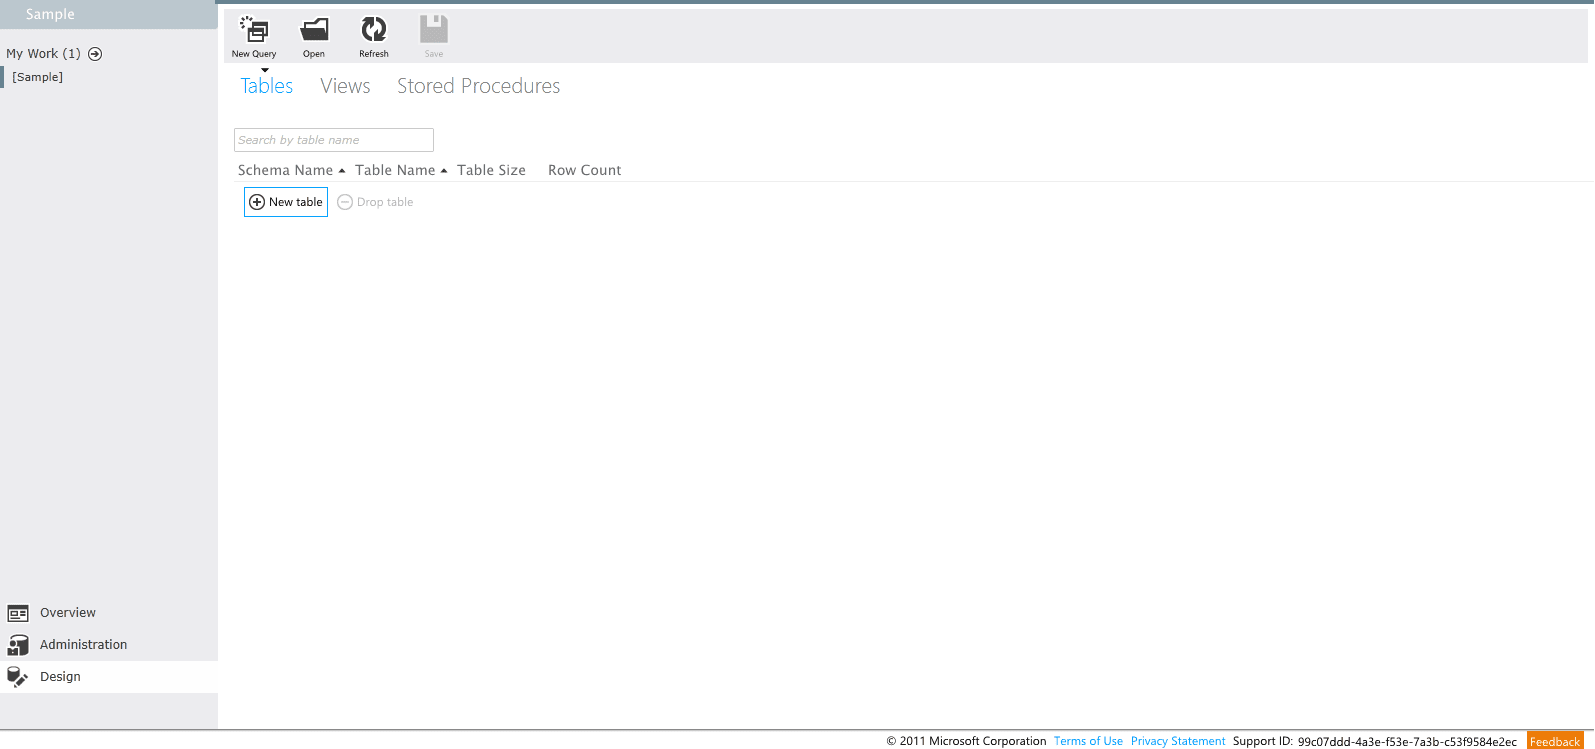The height and width of the screenshot is (749, 1595).
Task: Click the My Work arrow icon
Action: click(x=95, y=54)
